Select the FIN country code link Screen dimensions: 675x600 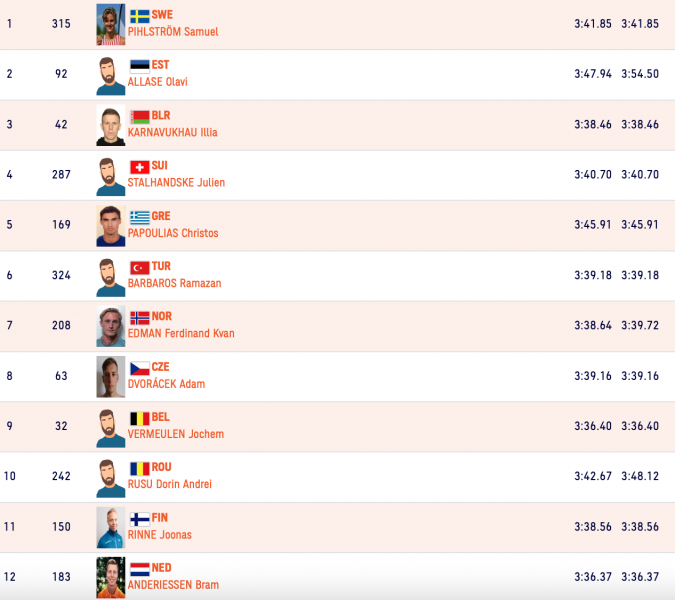pyautogui.click(x=160, y=518)
